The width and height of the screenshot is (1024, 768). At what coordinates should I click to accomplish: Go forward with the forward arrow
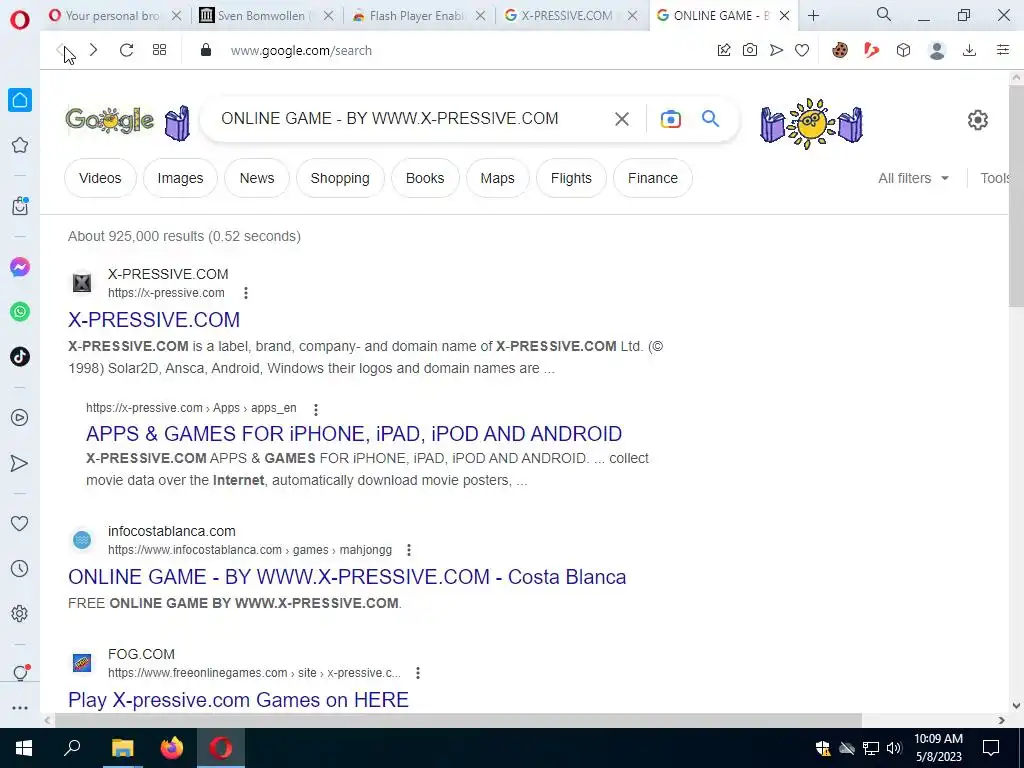(x=93, y=50)
